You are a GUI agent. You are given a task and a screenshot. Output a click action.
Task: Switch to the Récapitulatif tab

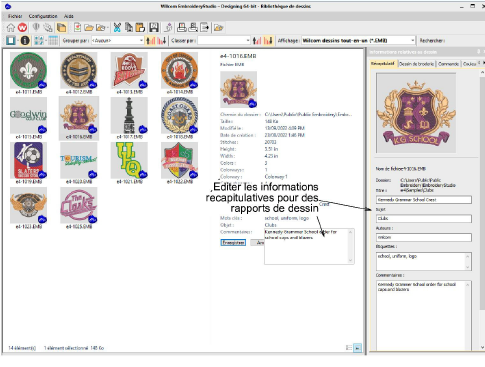pos(383,64)
